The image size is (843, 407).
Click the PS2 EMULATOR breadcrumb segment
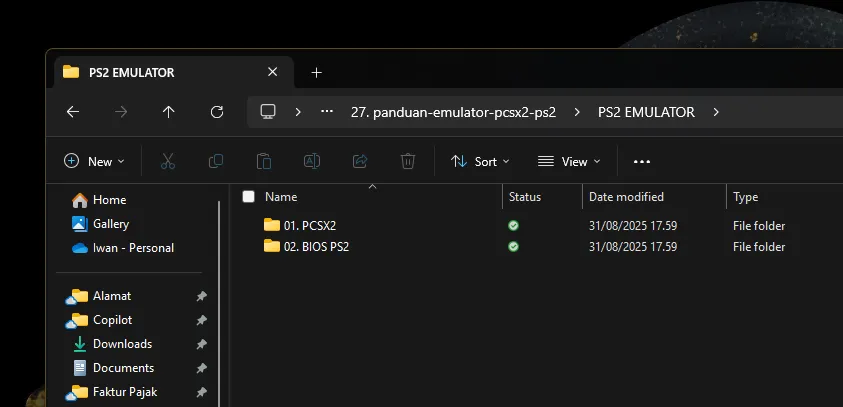coord(646,112)
